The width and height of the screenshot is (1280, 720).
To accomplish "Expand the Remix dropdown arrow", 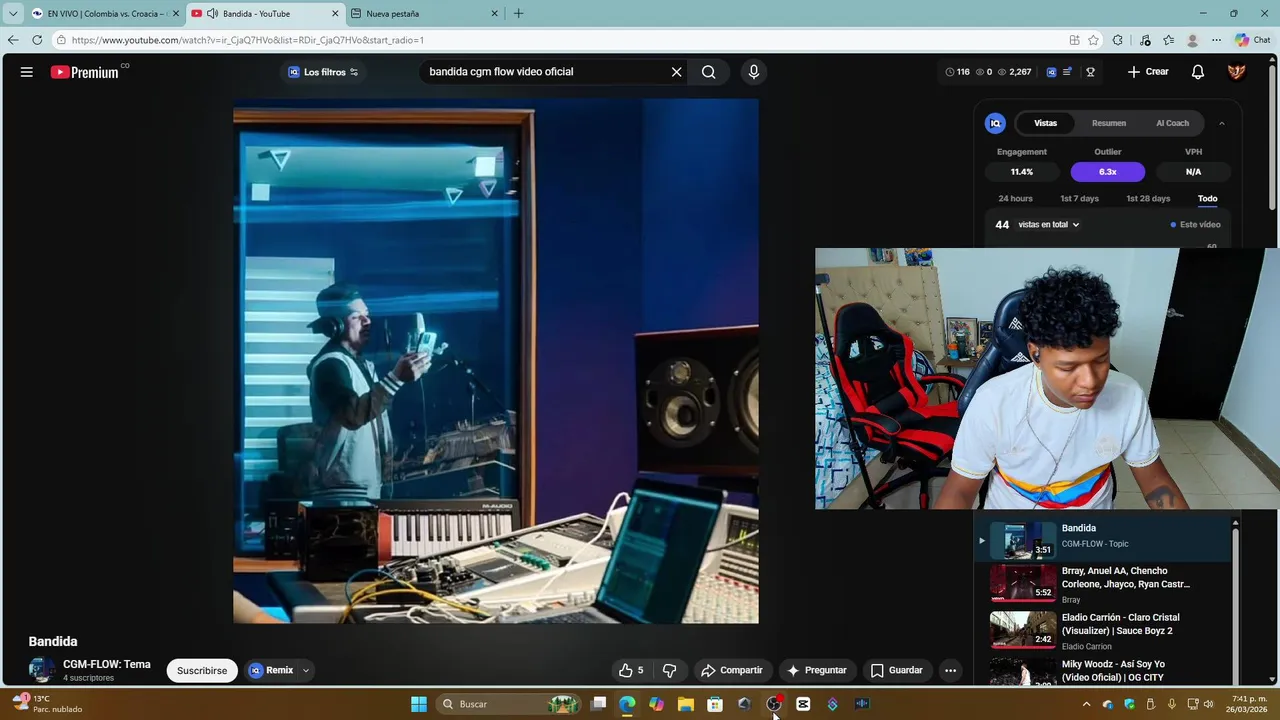I will click(305, 670).
